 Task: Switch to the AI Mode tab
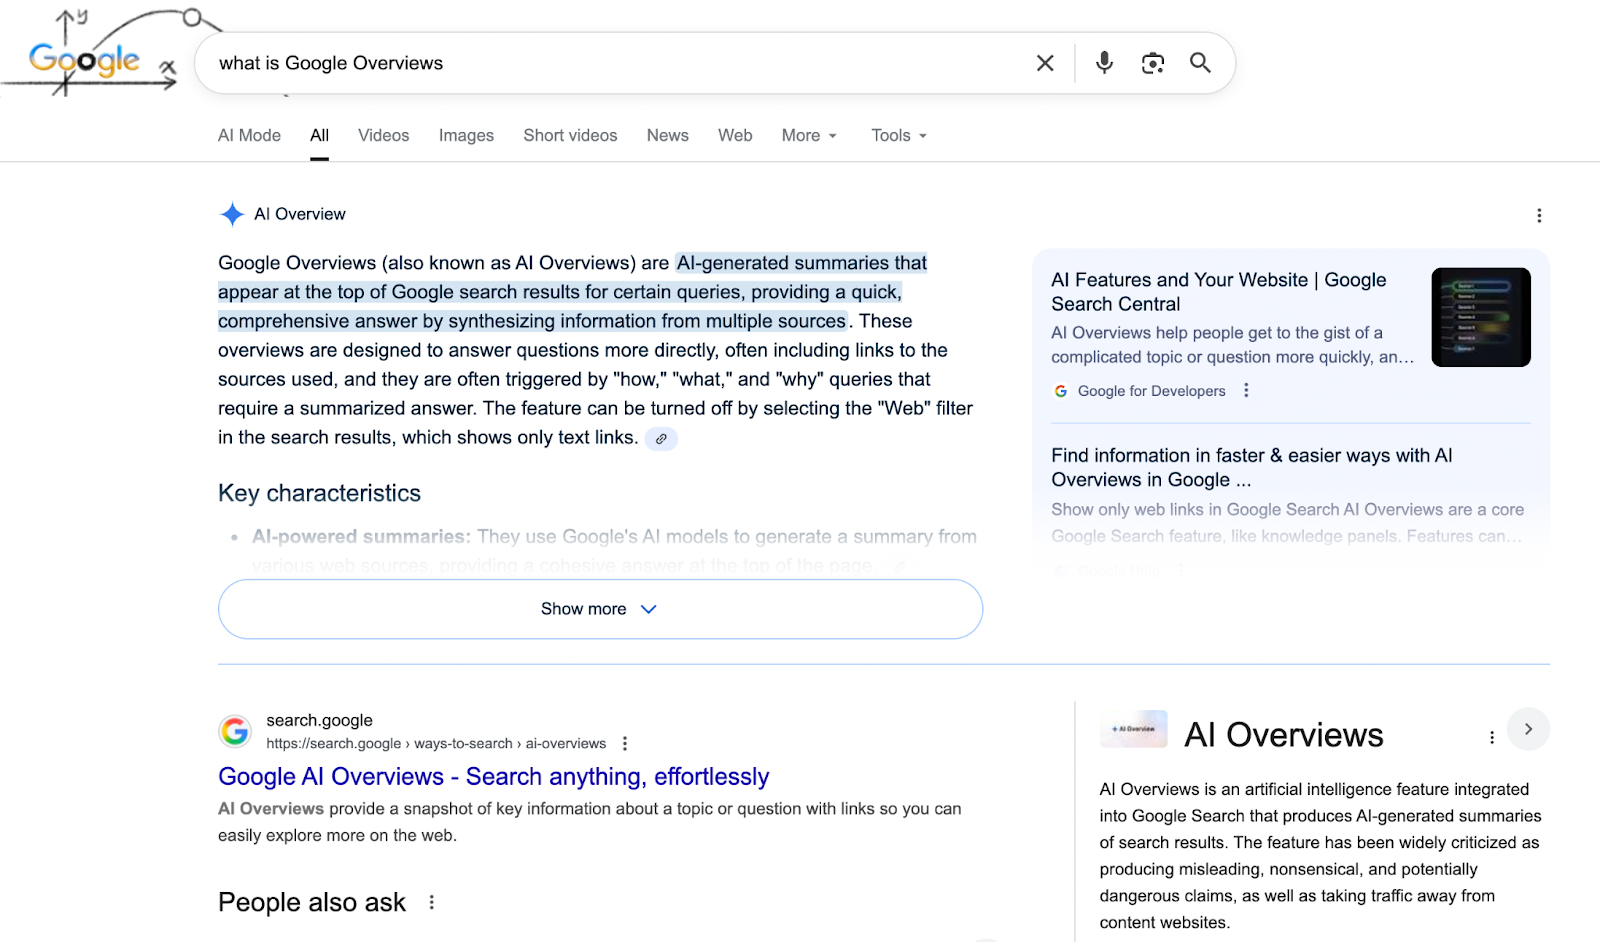[x=249, y=136]
